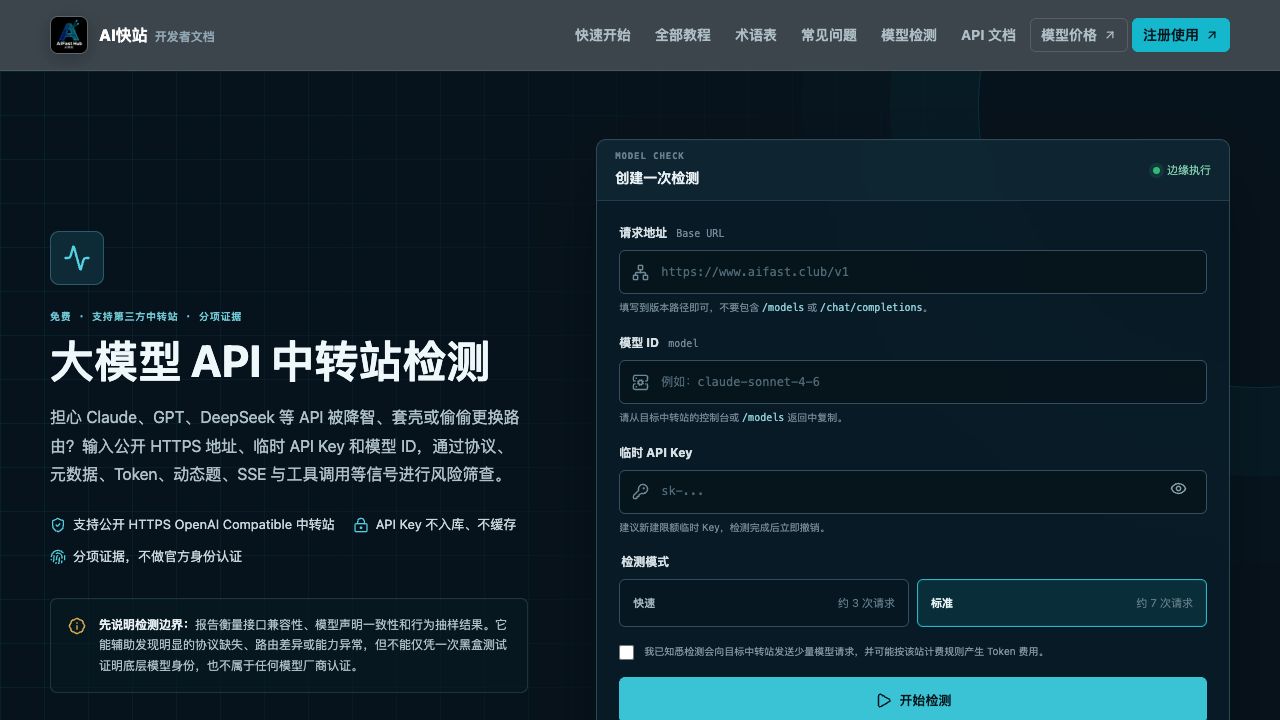Click the chip icon in model ID field
Screen dimensions: 1280x720
[640, 382]
